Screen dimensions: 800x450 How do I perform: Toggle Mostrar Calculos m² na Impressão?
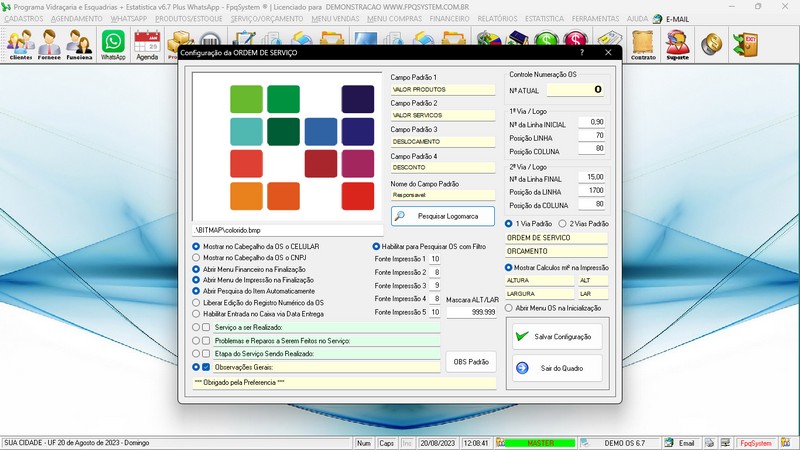pyautogui.click(x=509, y=267)
